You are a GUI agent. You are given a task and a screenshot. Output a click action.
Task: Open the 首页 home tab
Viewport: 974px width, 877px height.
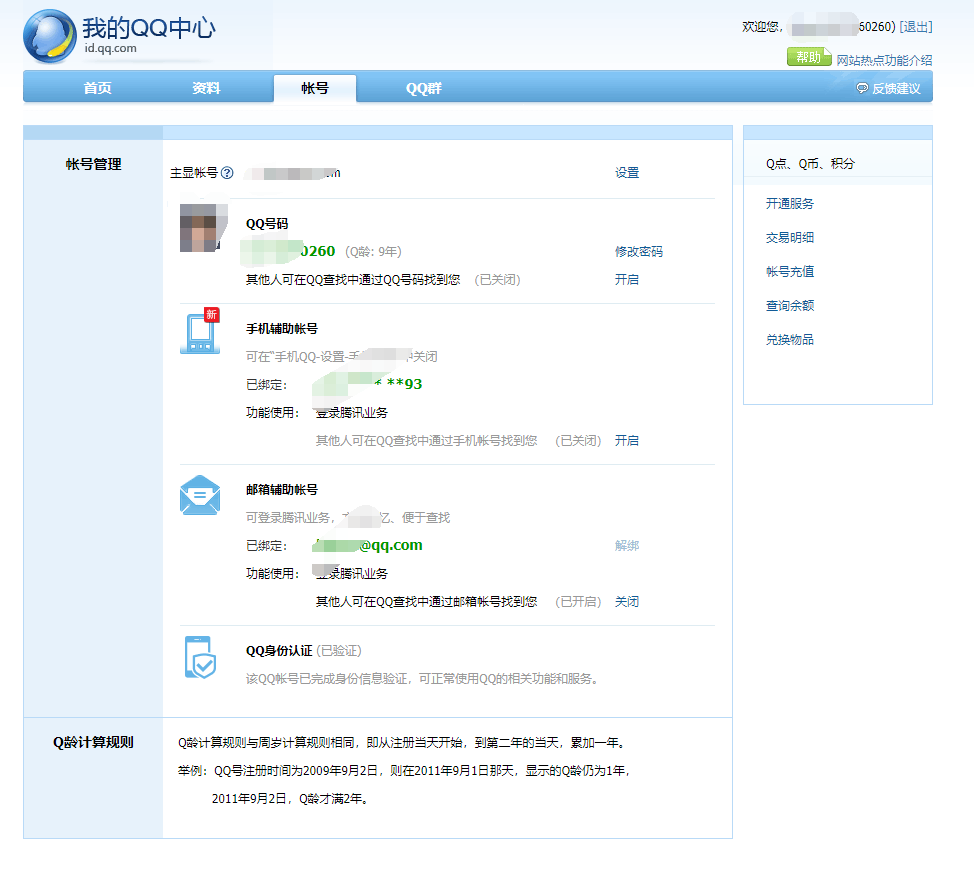tap(97, 88)
